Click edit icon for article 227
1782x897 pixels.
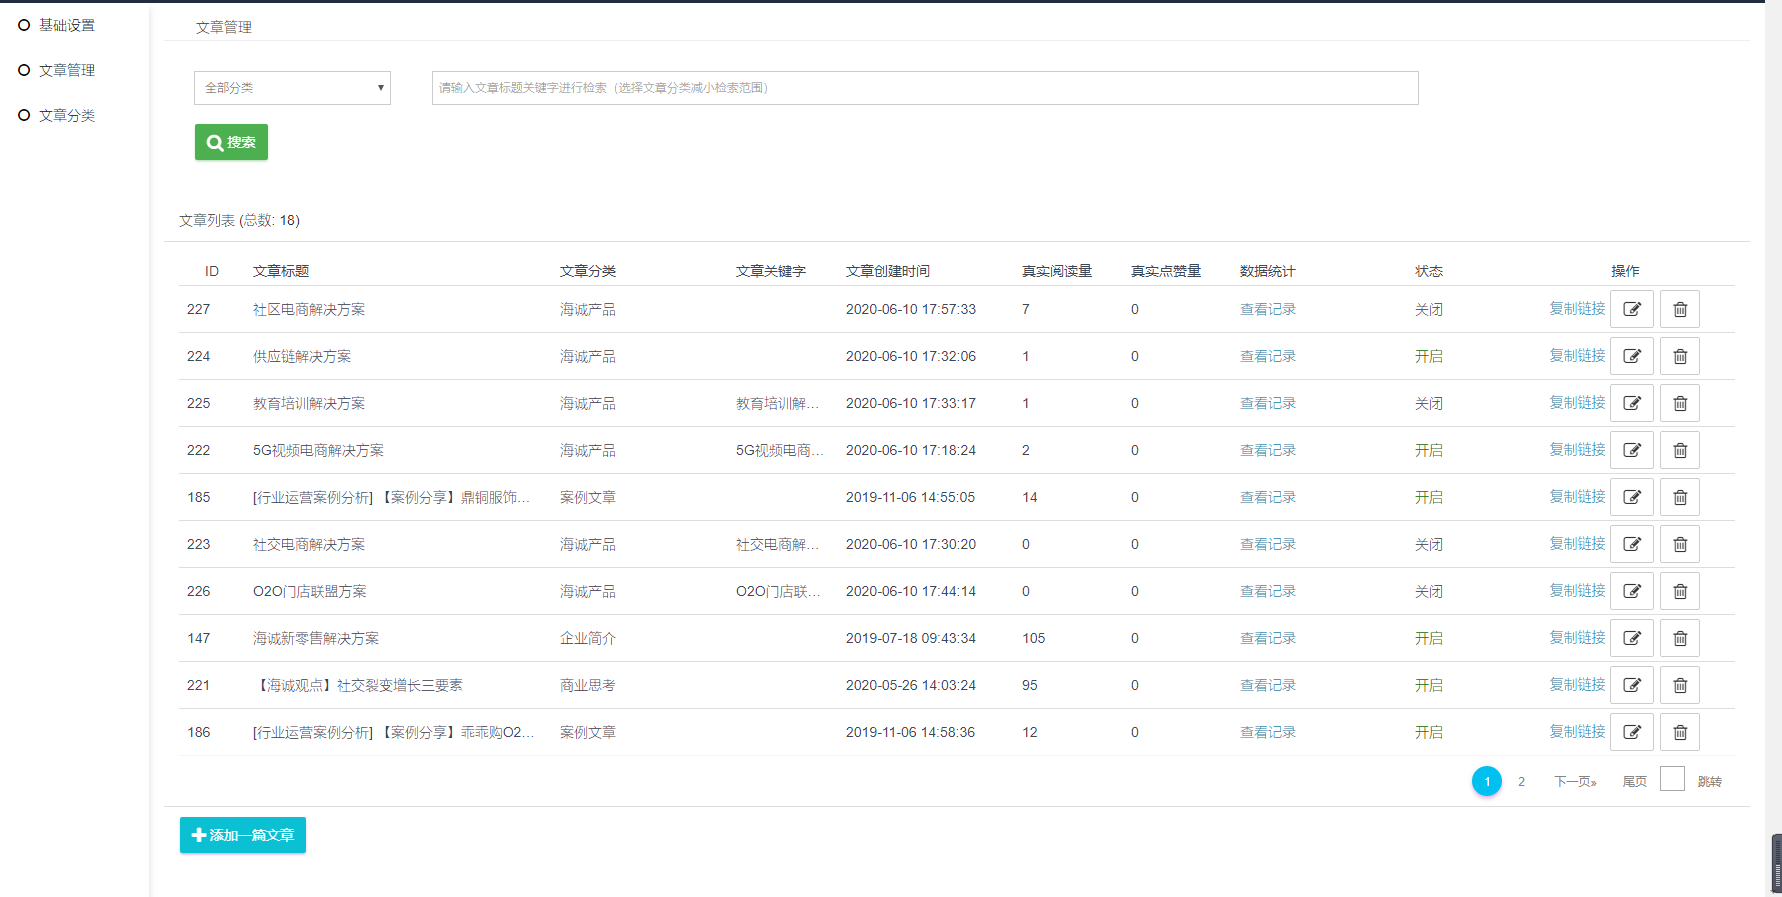(1631, 309)
